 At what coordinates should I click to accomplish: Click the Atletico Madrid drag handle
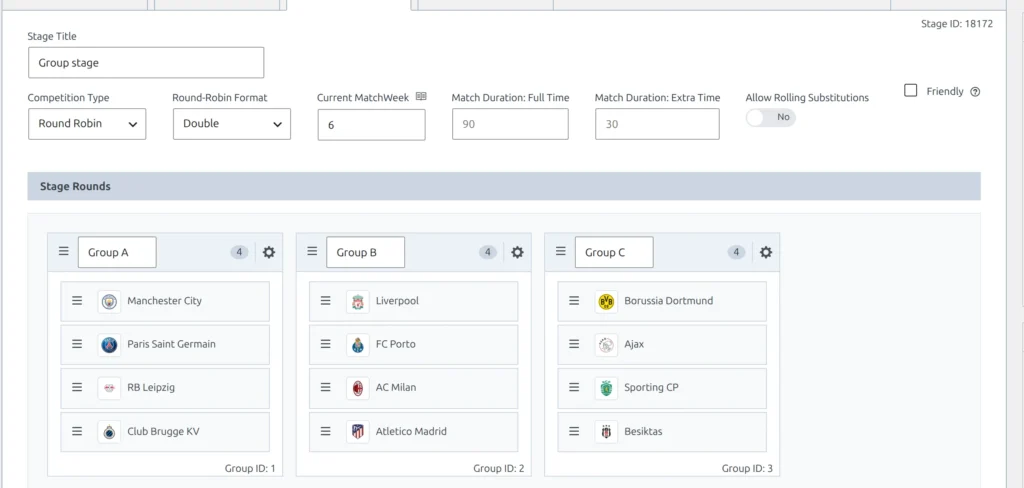click(325, 431)
